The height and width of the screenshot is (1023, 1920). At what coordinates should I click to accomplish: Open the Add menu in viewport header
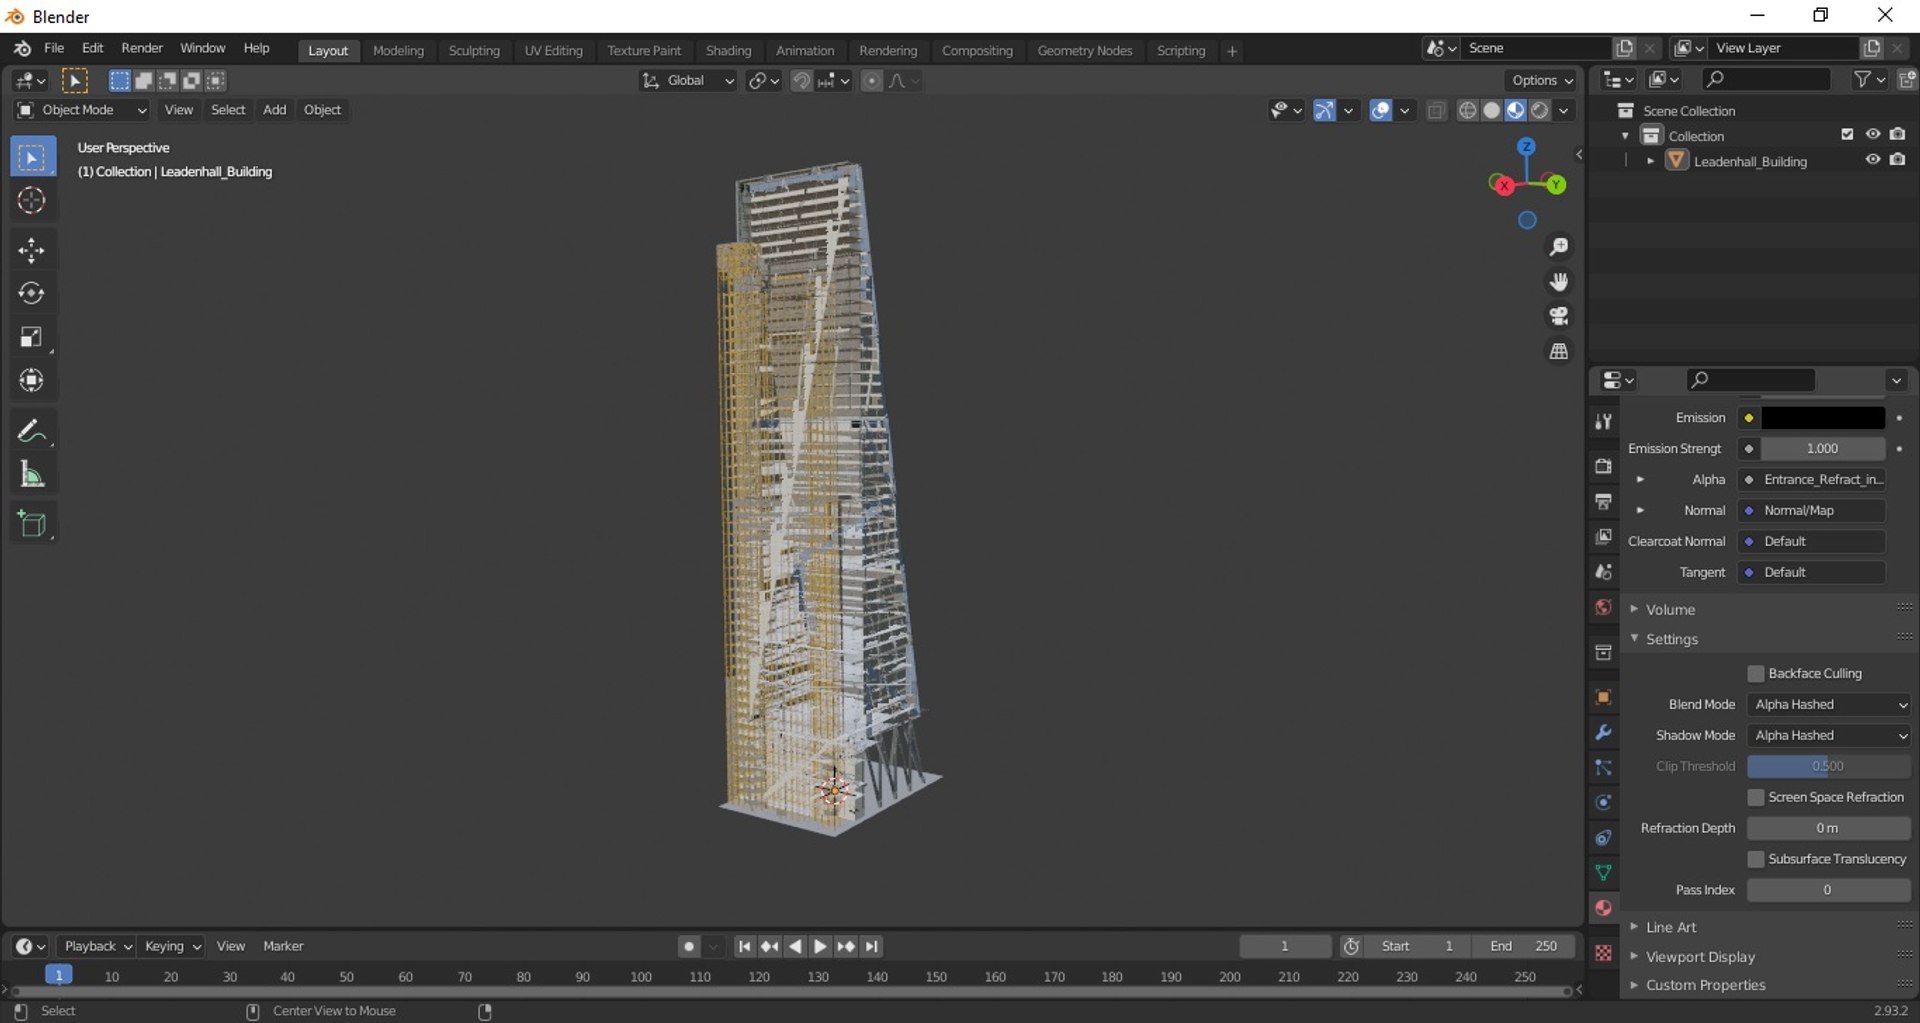[x=274, y=110]
